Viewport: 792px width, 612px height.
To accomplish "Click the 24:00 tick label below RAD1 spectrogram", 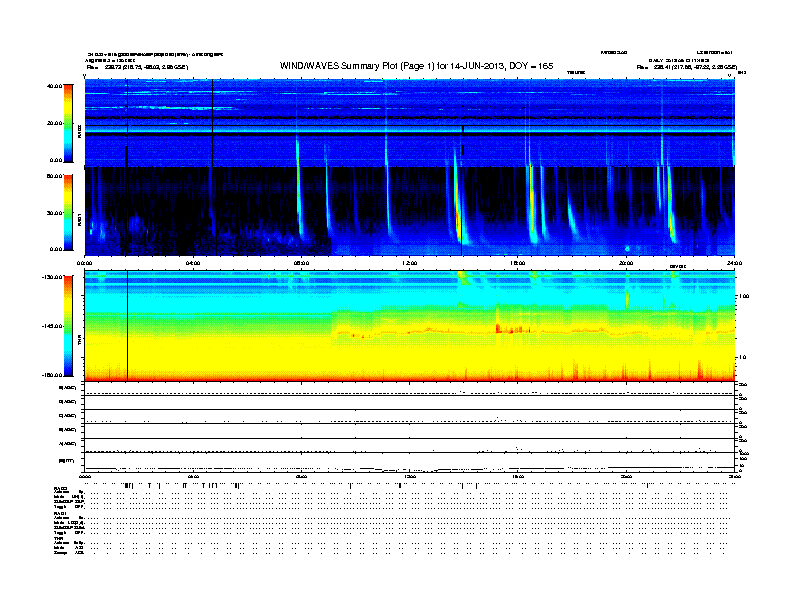I will [x=734, y=263].
